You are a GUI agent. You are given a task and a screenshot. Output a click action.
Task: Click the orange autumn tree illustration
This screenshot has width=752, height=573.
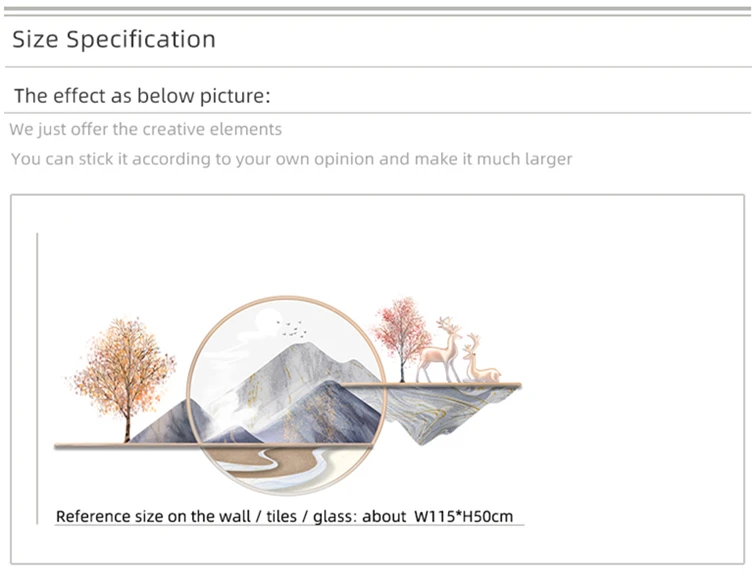point(122,376)
